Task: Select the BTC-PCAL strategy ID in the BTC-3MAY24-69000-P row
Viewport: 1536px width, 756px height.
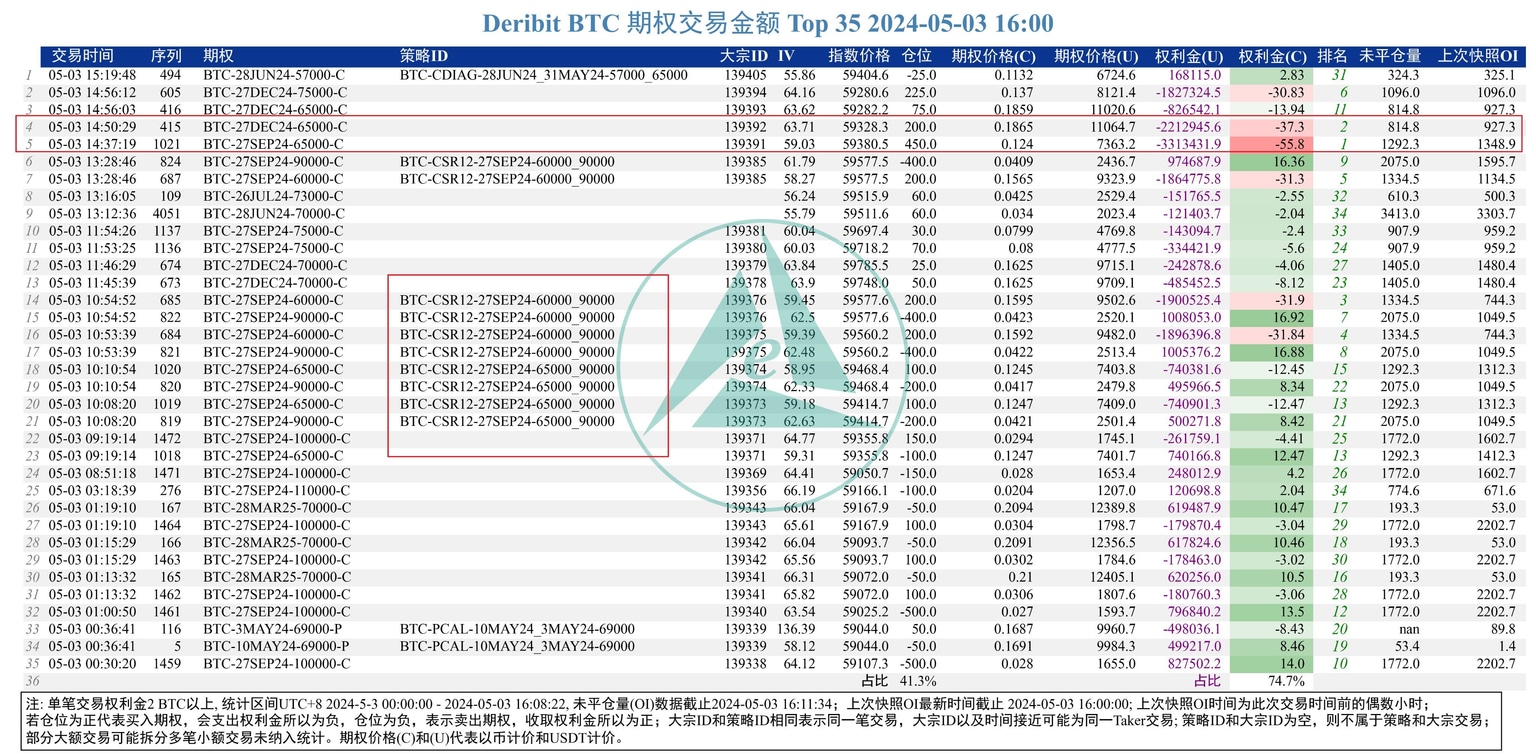Action: pyautogui.click(x=517, y=628)
